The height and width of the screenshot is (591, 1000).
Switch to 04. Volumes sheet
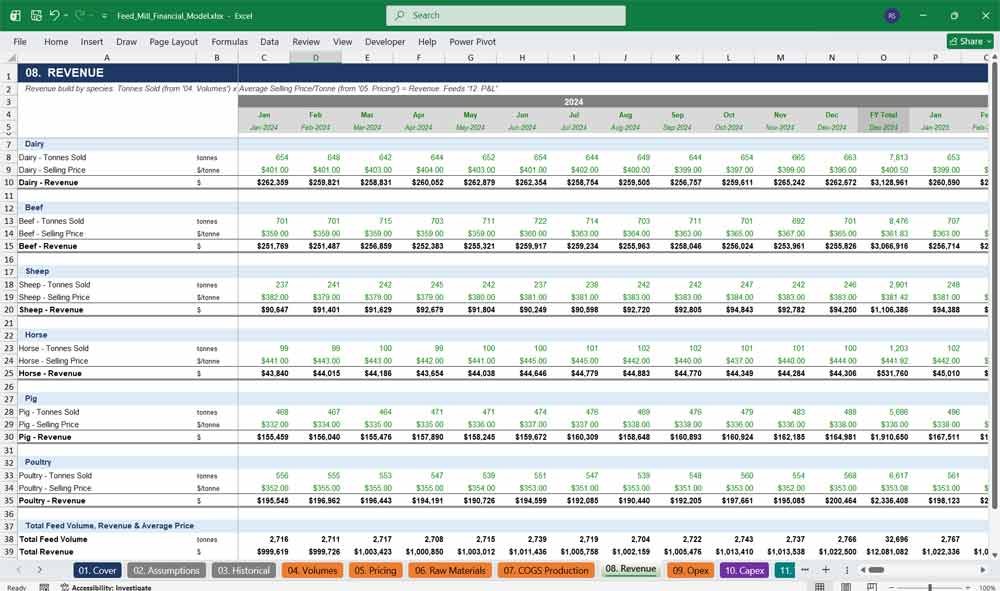pyautogui.click(x=312, y=571)
